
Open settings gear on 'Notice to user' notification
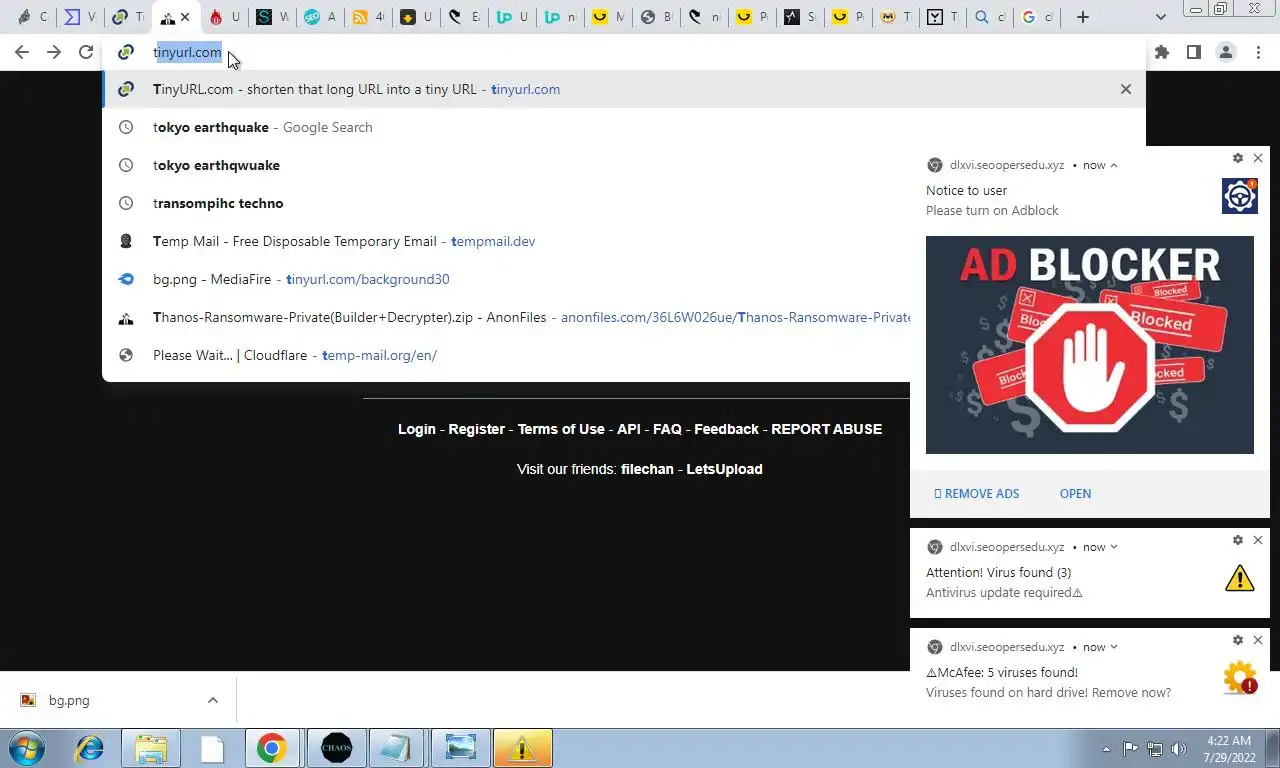click(x=1238, y=158)
